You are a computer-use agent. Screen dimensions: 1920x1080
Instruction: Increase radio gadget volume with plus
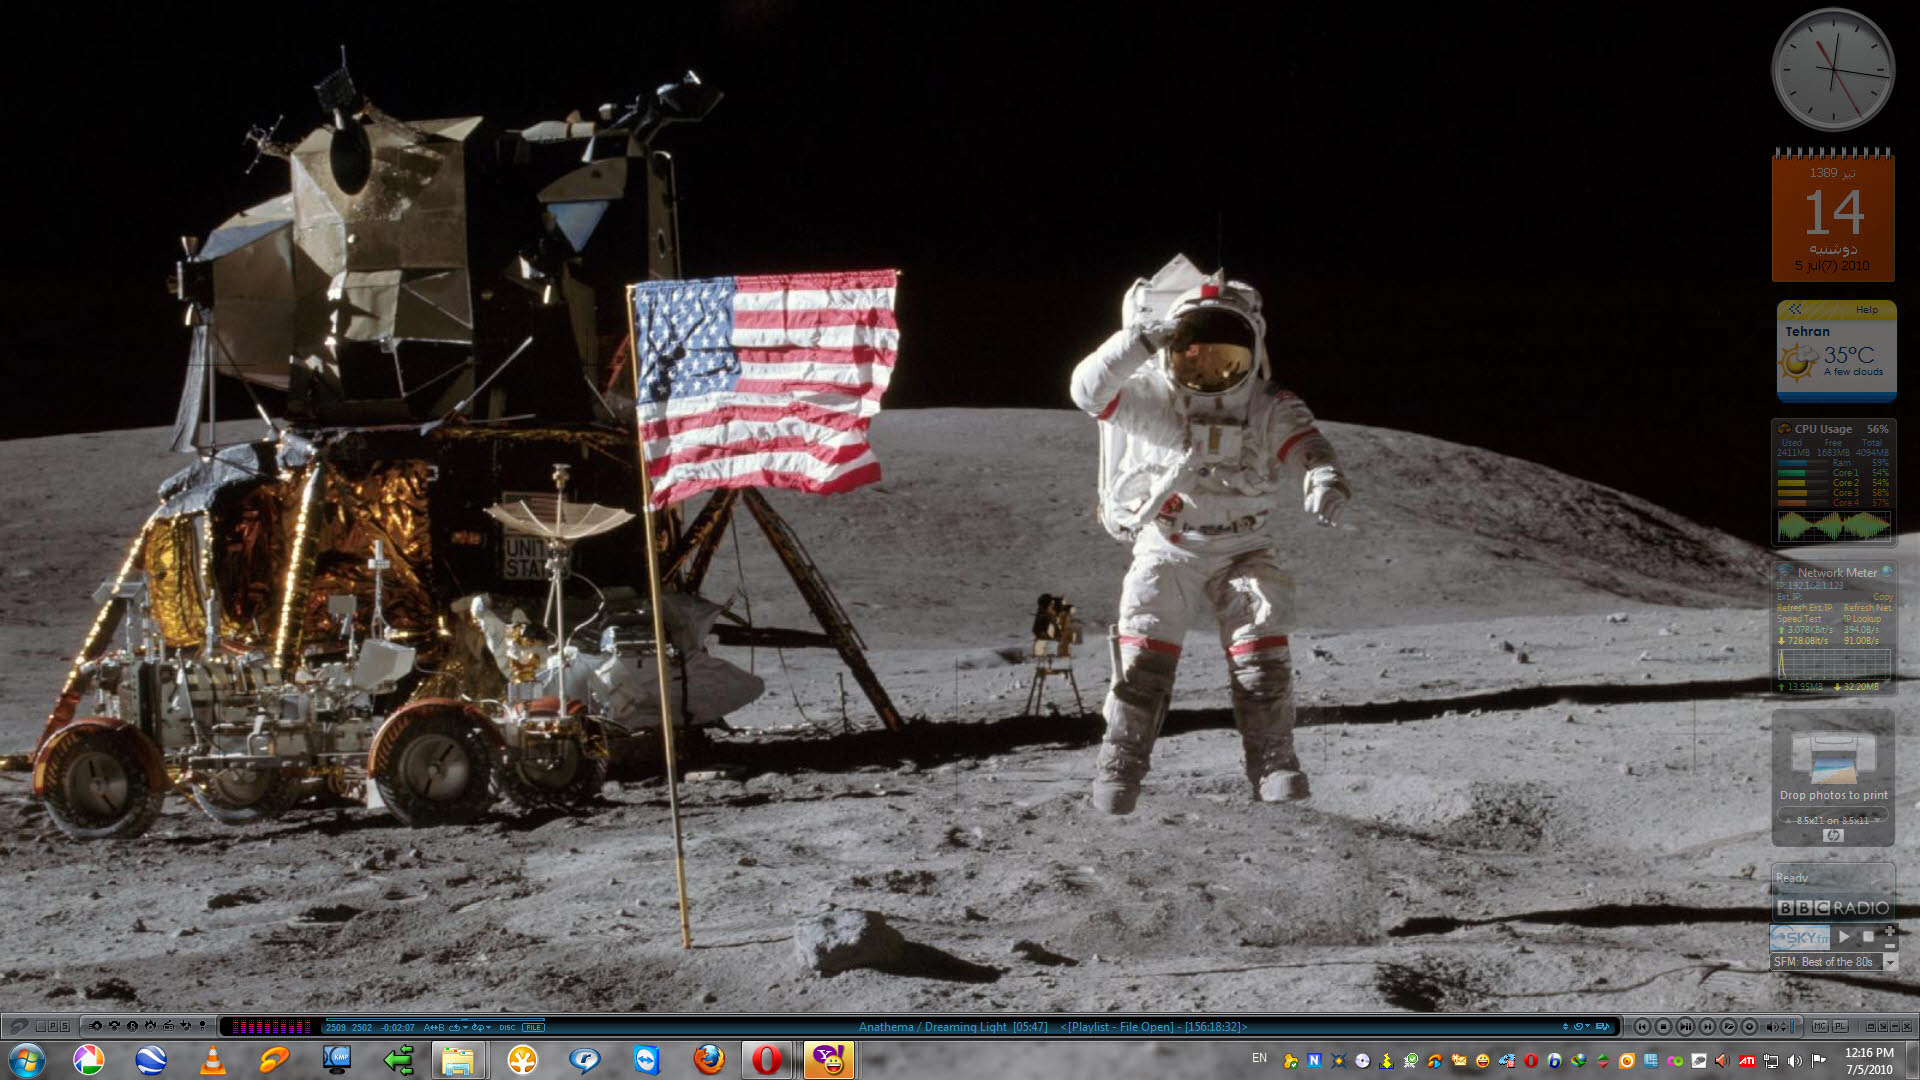point(1890,931)
